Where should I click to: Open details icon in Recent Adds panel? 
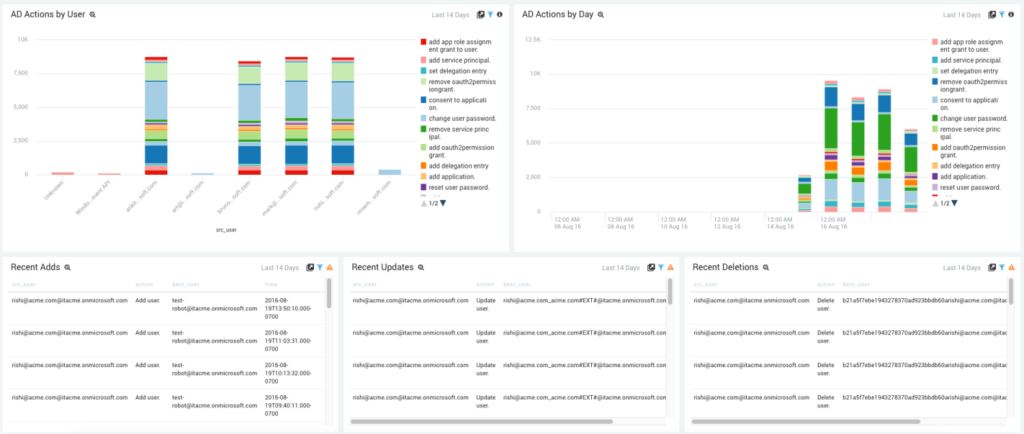(310, 268)
